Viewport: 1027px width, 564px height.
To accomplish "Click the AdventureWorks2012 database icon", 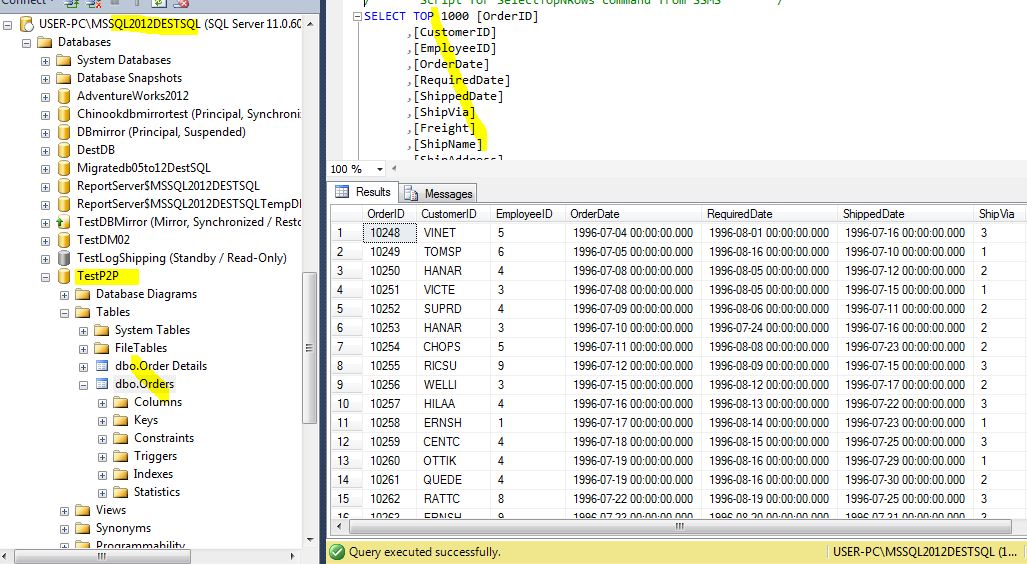I will [64, 96].
